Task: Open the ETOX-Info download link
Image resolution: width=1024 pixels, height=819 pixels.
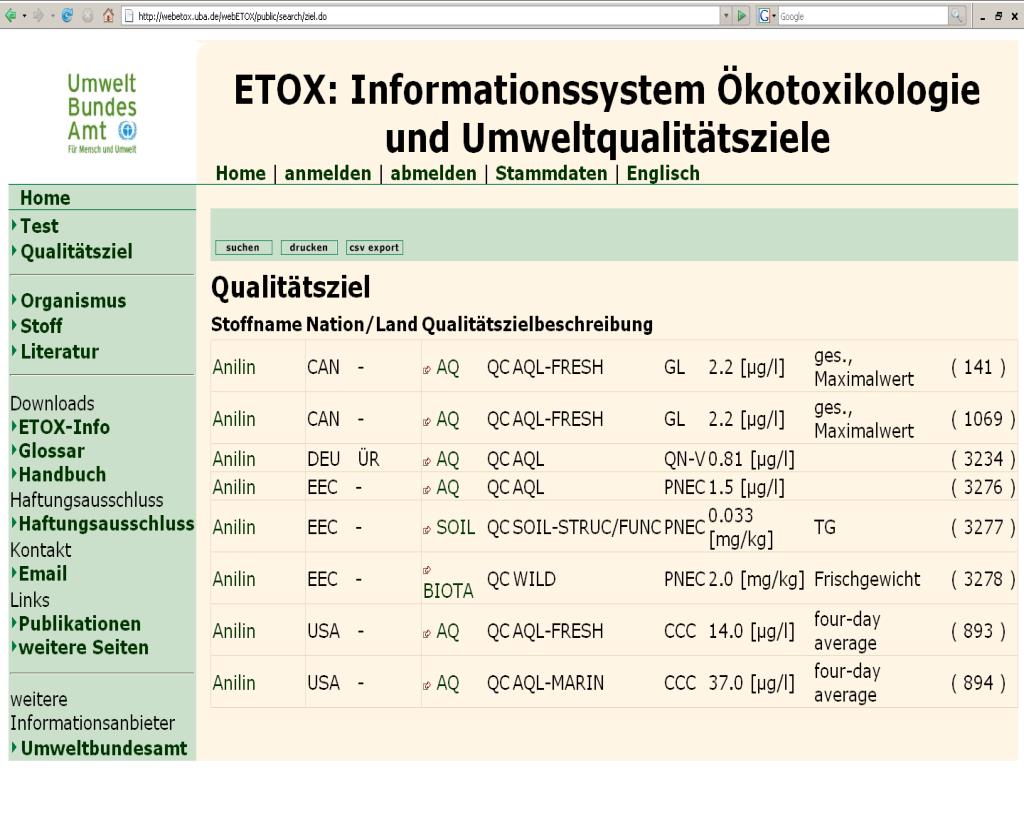Action: point(64,427)
